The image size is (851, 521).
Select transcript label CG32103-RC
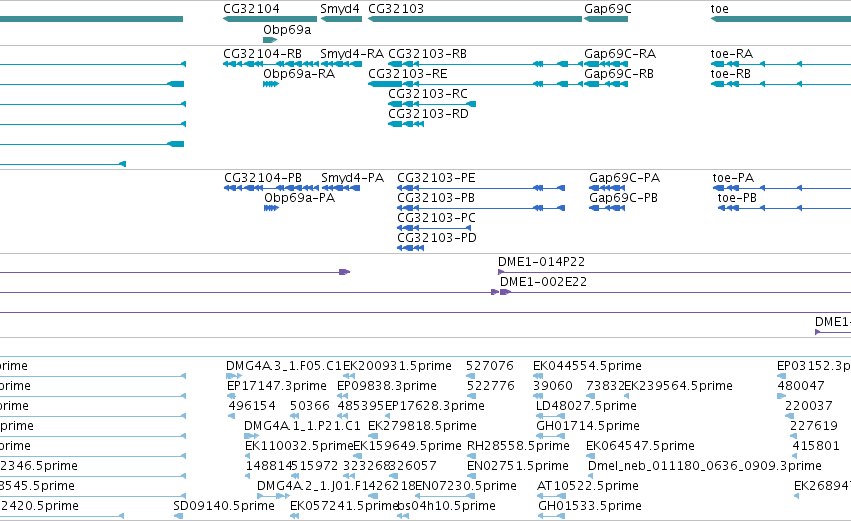428,94
